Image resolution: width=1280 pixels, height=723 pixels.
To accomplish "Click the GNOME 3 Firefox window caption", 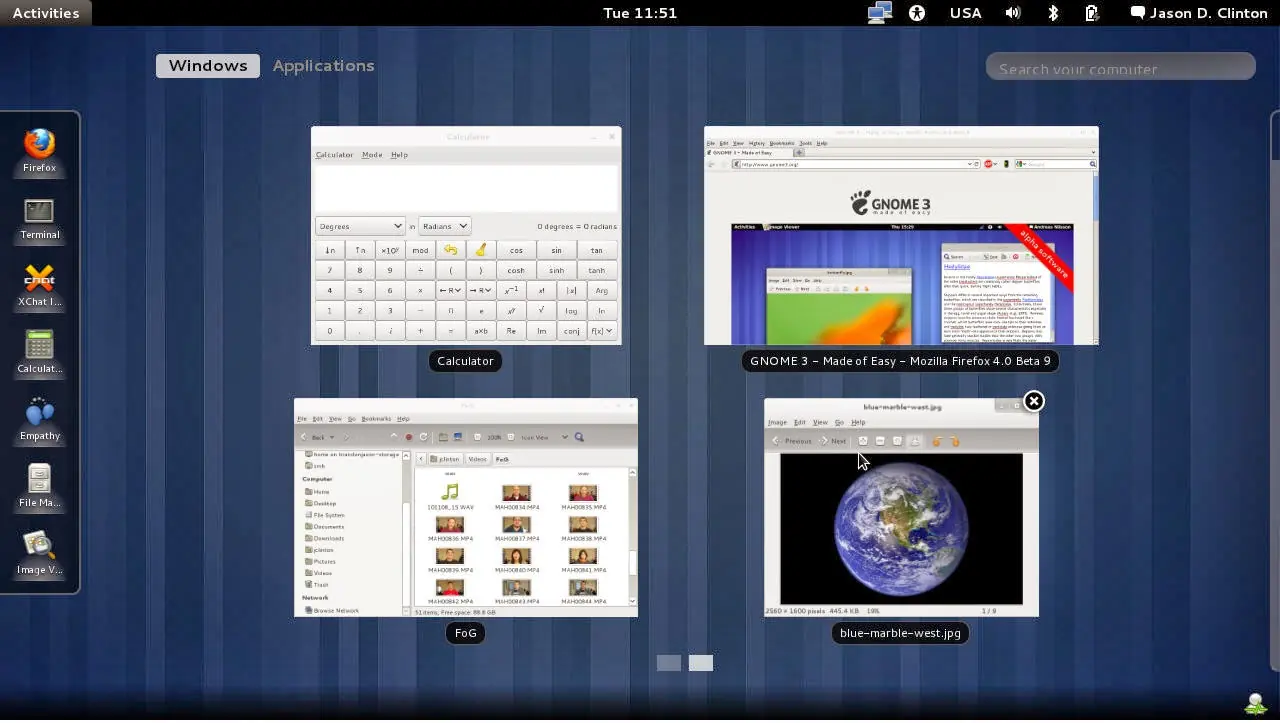I will pyautogui.click(x=900, y=361).
